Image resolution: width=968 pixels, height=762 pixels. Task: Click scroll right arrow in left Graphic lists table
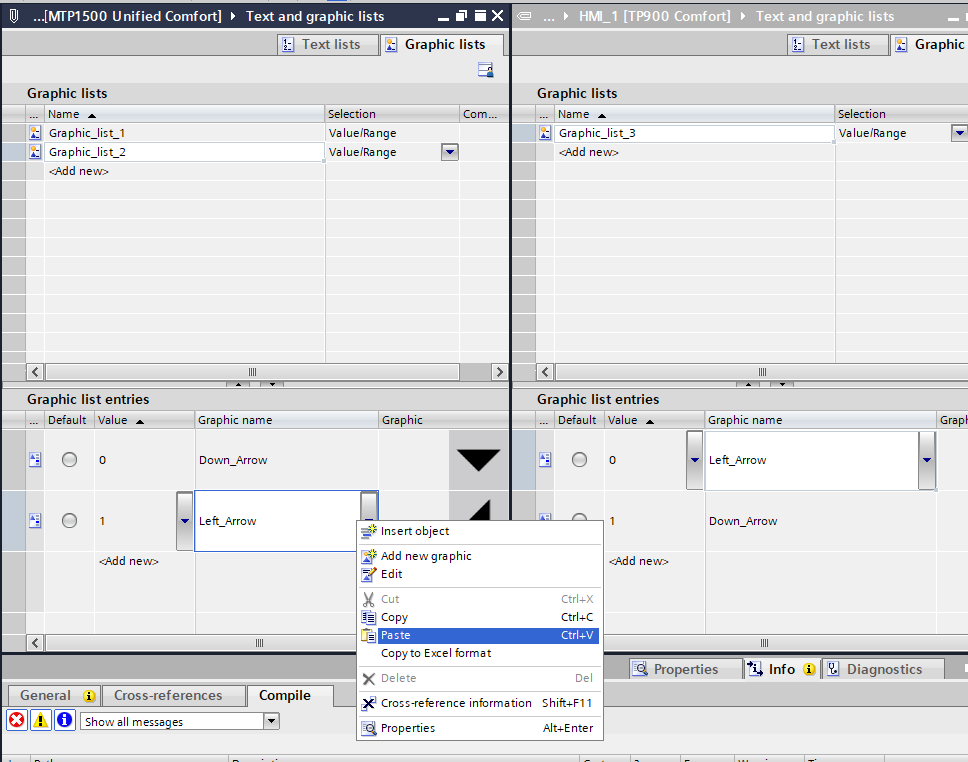[x=499, y=372]
